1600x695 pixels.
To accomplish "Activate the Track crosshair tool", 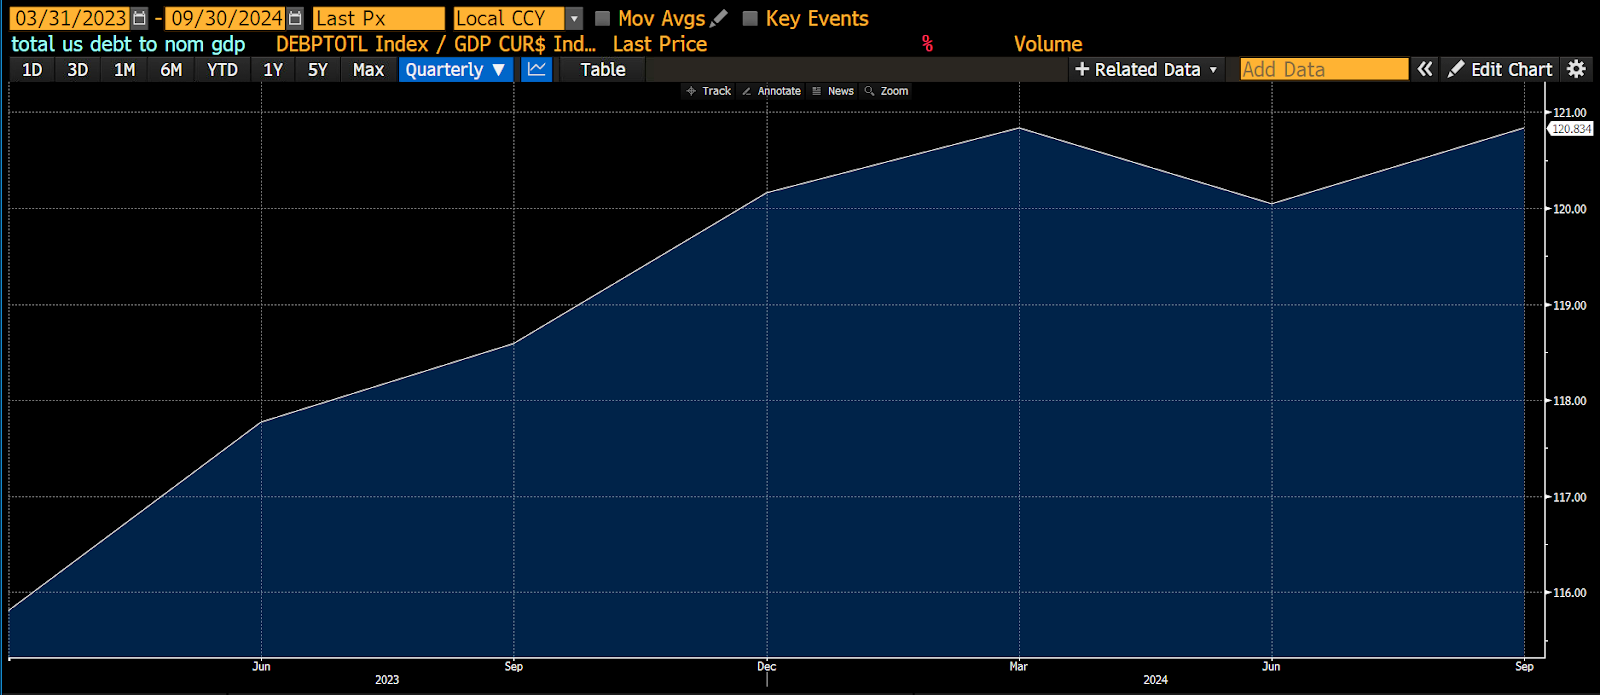I will pos(708,91).
